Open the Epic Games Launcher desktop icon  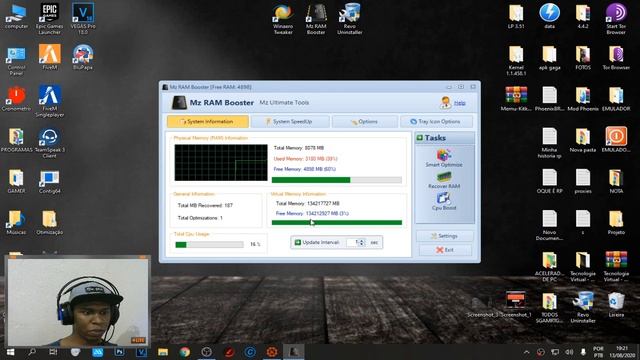point(49,18)
